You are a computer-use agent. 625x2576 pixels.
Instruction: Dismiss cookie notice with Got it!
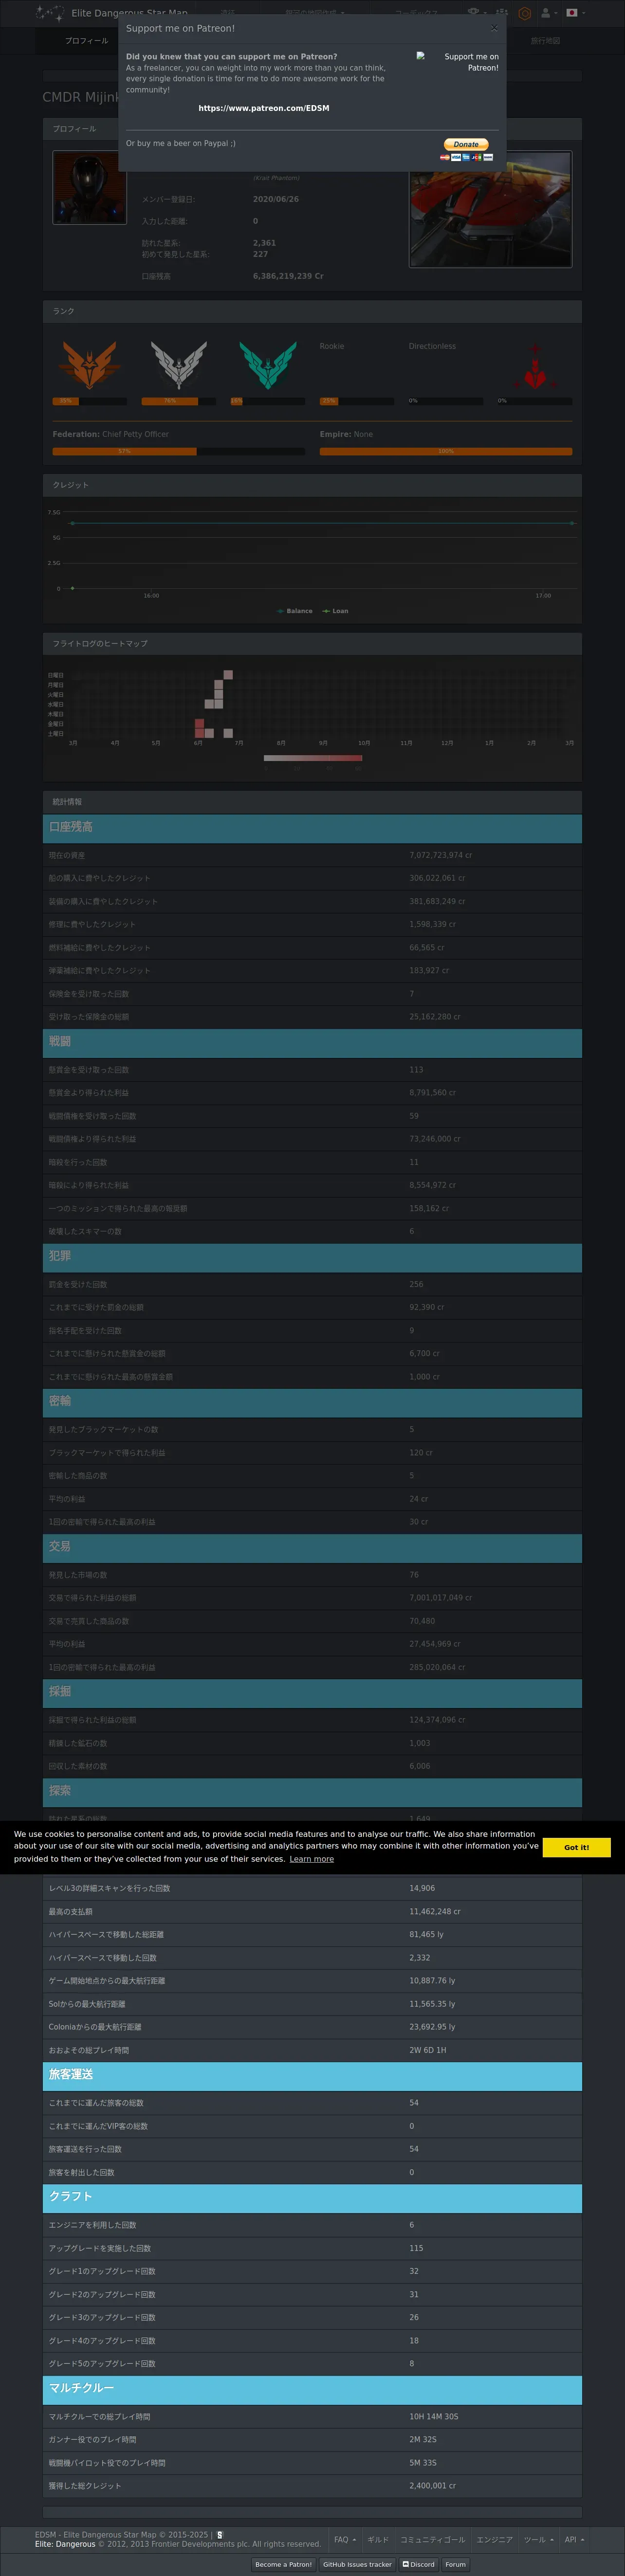(x=576, y=1847)
